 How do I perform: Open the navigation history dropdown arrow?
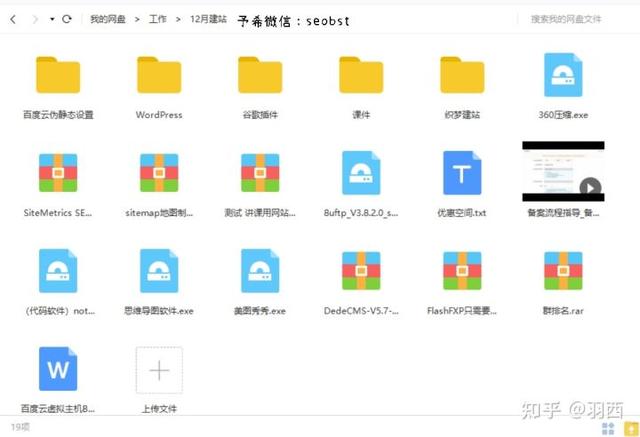(x=52, y=19)
